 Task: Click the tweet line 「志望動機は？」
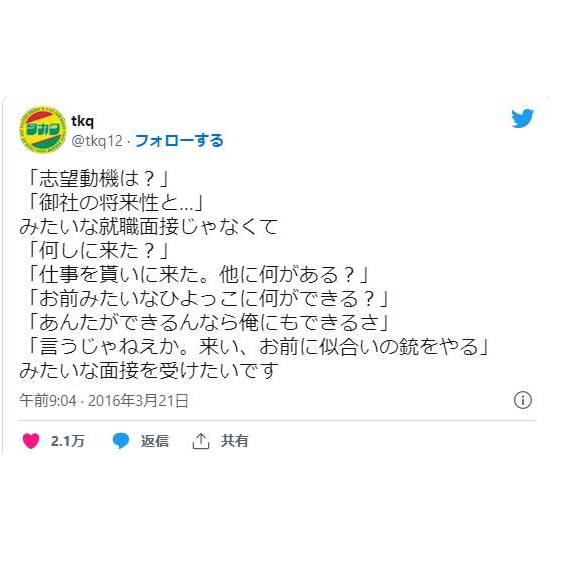(98, 179)
